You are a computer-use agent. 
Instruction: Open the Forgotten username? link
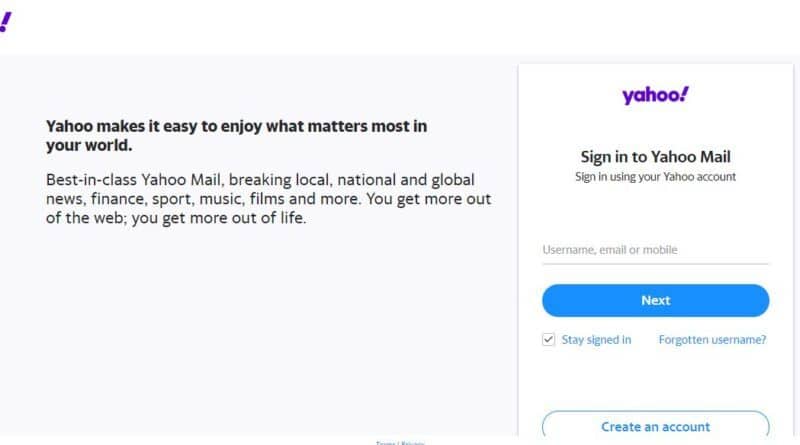tap(712, 340)
